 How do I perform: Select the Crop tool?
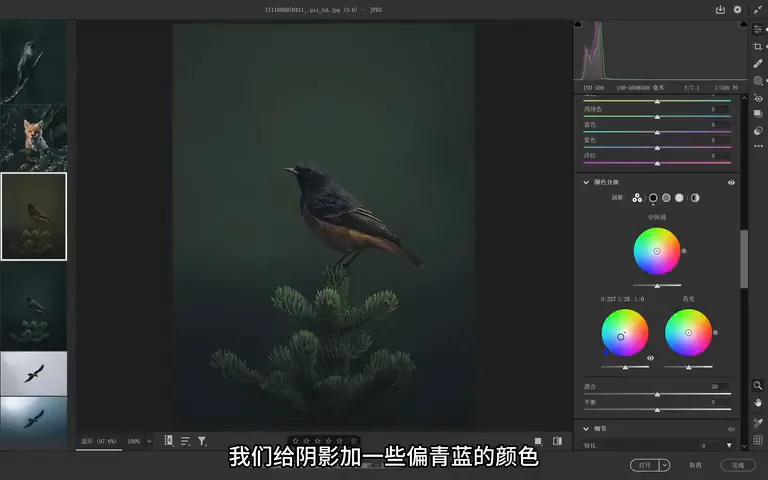click(x=758, y=47)
